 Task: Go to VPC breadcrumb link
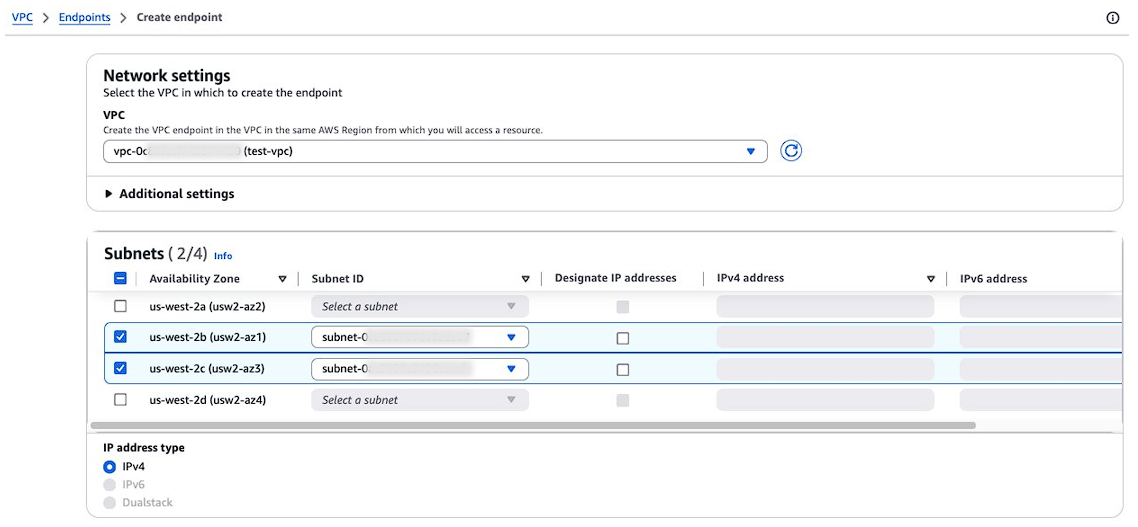coord(22,17)
